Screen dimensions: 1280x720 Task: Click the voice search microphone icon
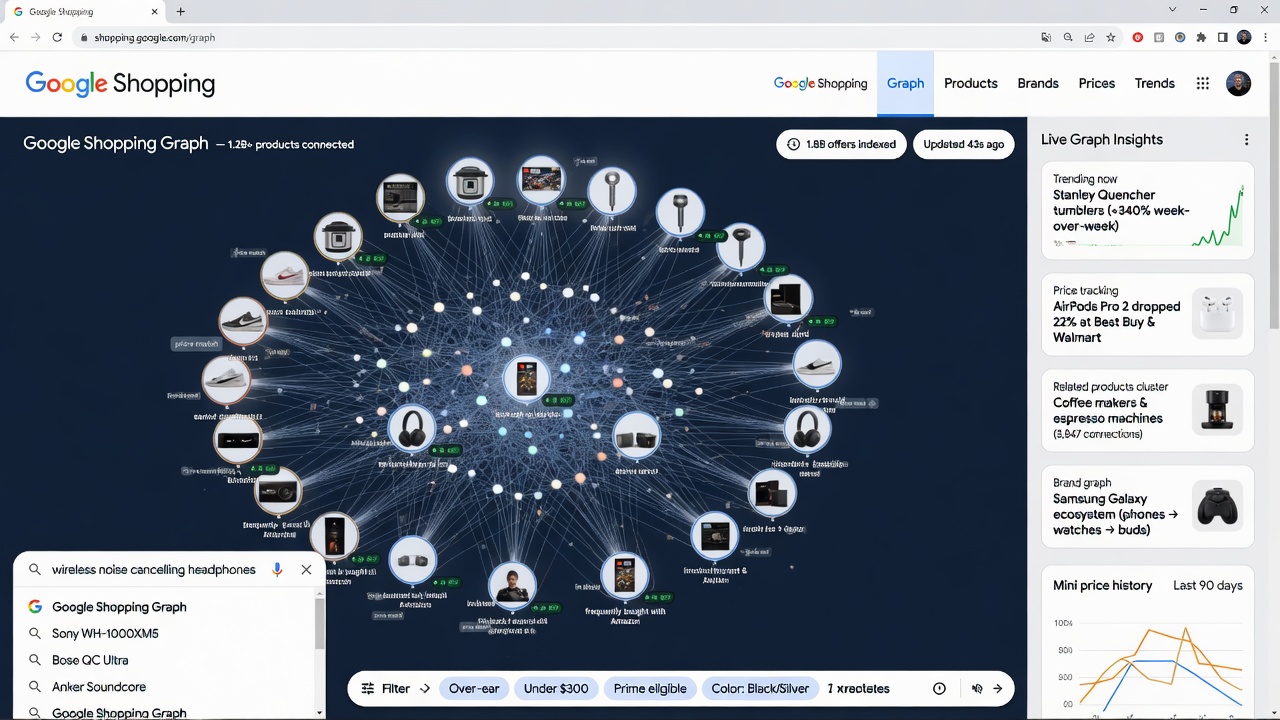(278, 569)
